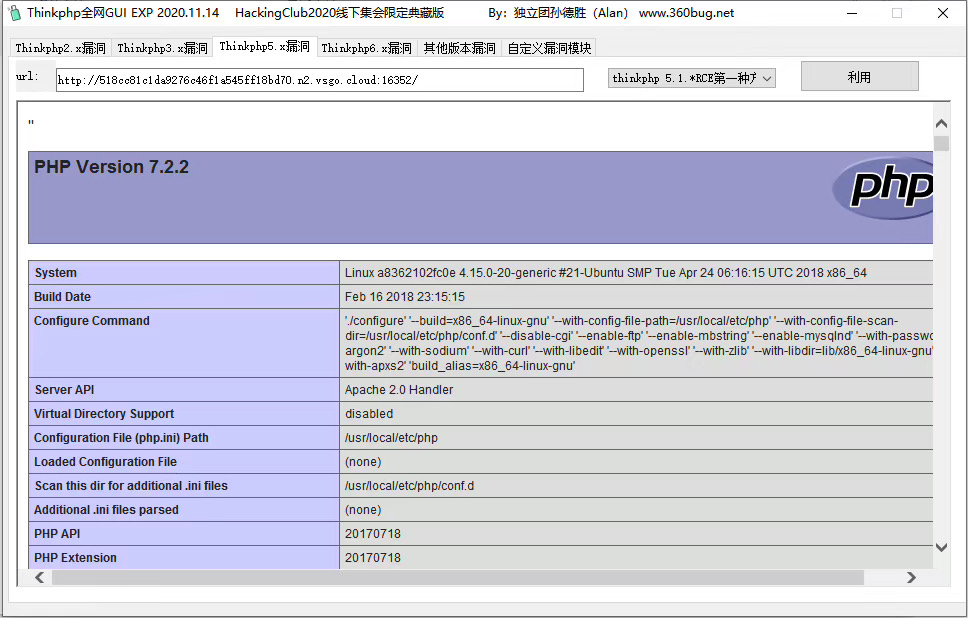Screen dimensions: 968x618
Task: Click the /usr/local/etc/php/conf.d value
Action: tap(409, 486)
